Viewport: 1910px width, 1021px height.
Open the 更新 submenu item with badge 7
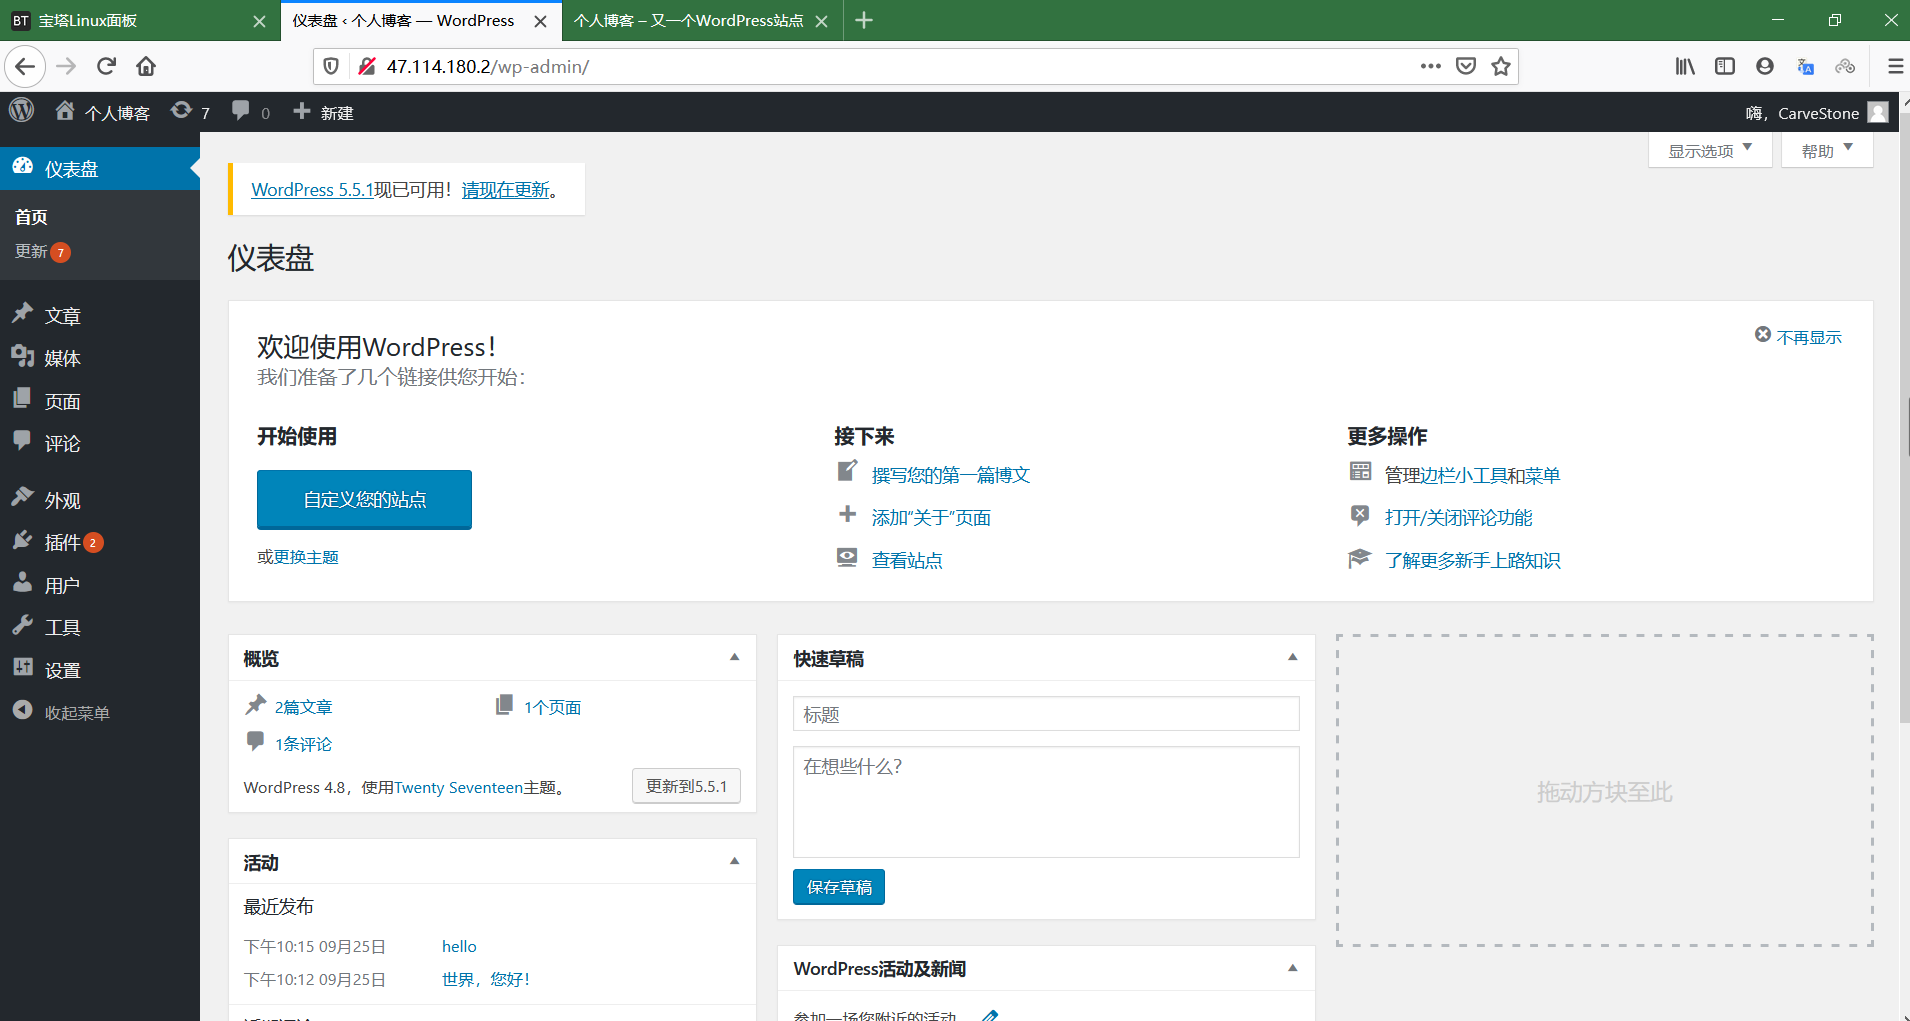pyautogui.click(x=42, y=251)
